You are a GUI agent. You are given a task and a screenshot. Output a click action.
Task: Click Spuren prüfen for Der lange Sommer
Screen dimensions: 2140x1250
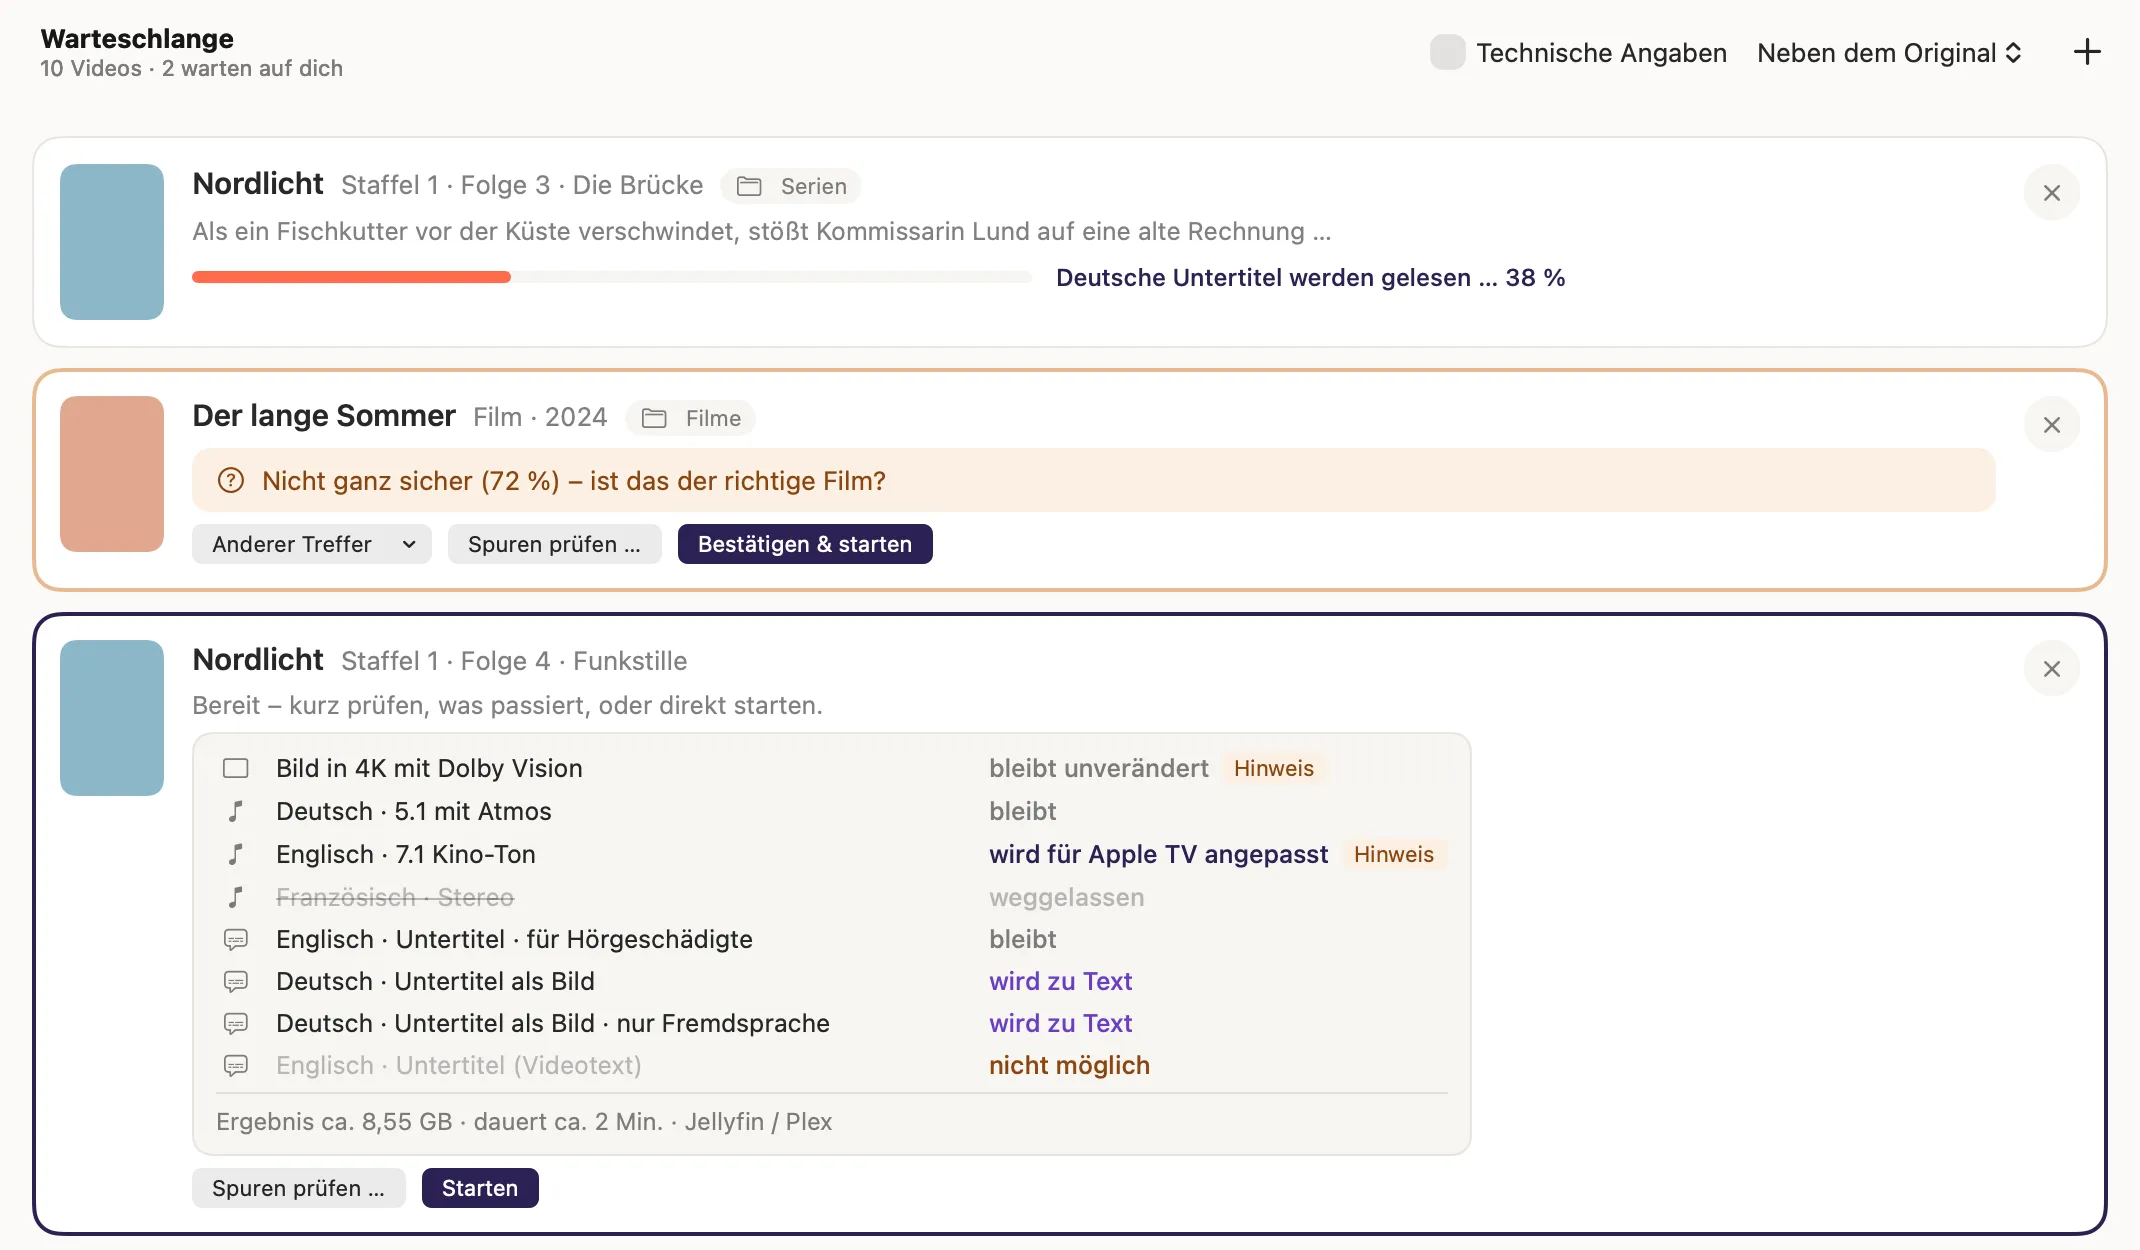[554, 544]
